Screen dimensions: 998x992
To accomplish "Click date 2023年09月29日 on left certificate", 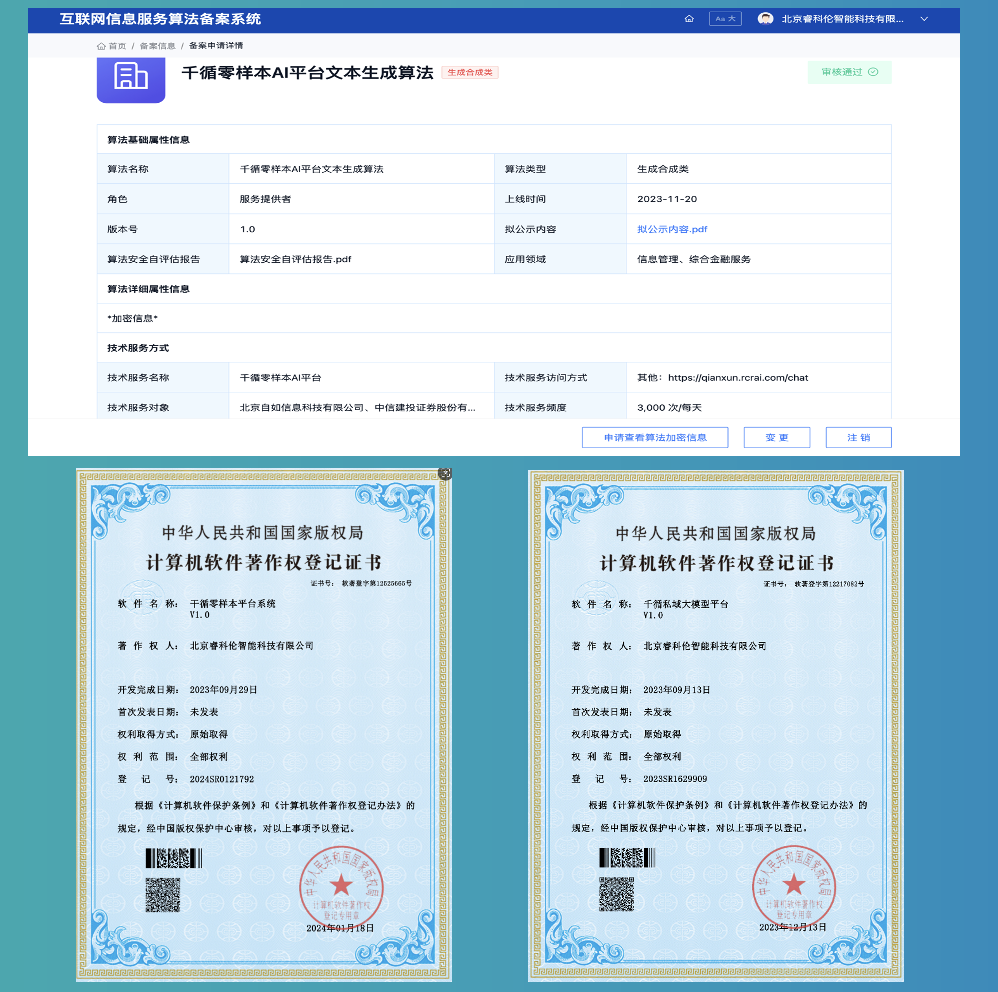I will (223, 690).
